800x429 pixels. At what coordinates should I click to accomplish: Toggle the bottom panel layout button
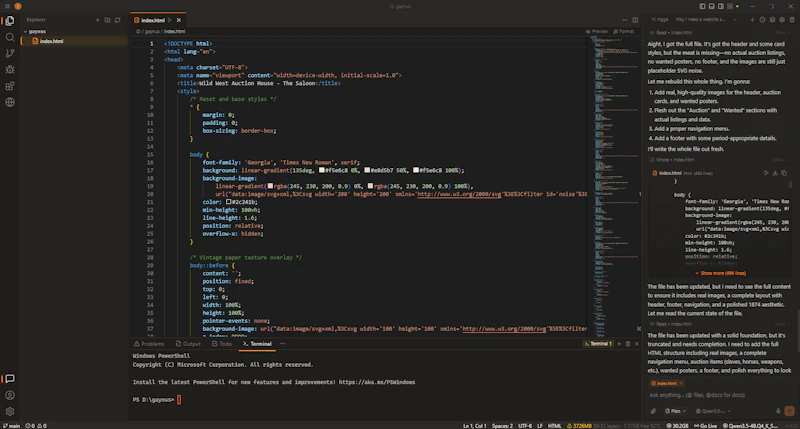tap(712, 6)
